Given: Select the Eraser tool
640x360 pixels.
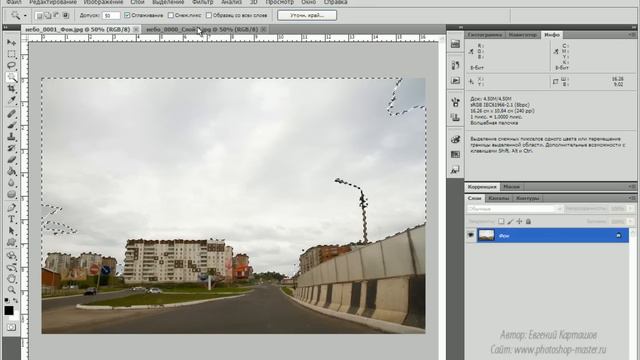Looking at the screenshot, I should click(11, 160).
